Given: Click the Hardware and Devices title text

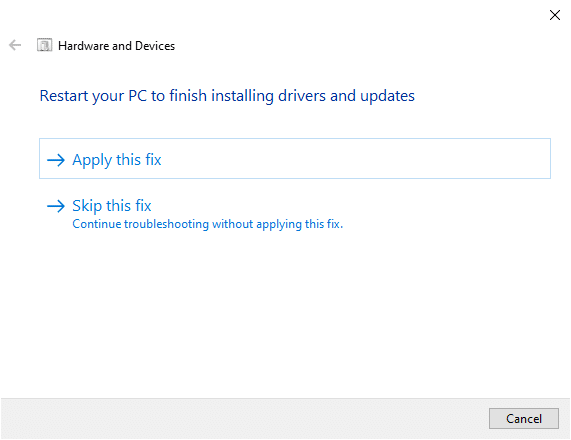Looking at the screenshot, I should 117,46.
